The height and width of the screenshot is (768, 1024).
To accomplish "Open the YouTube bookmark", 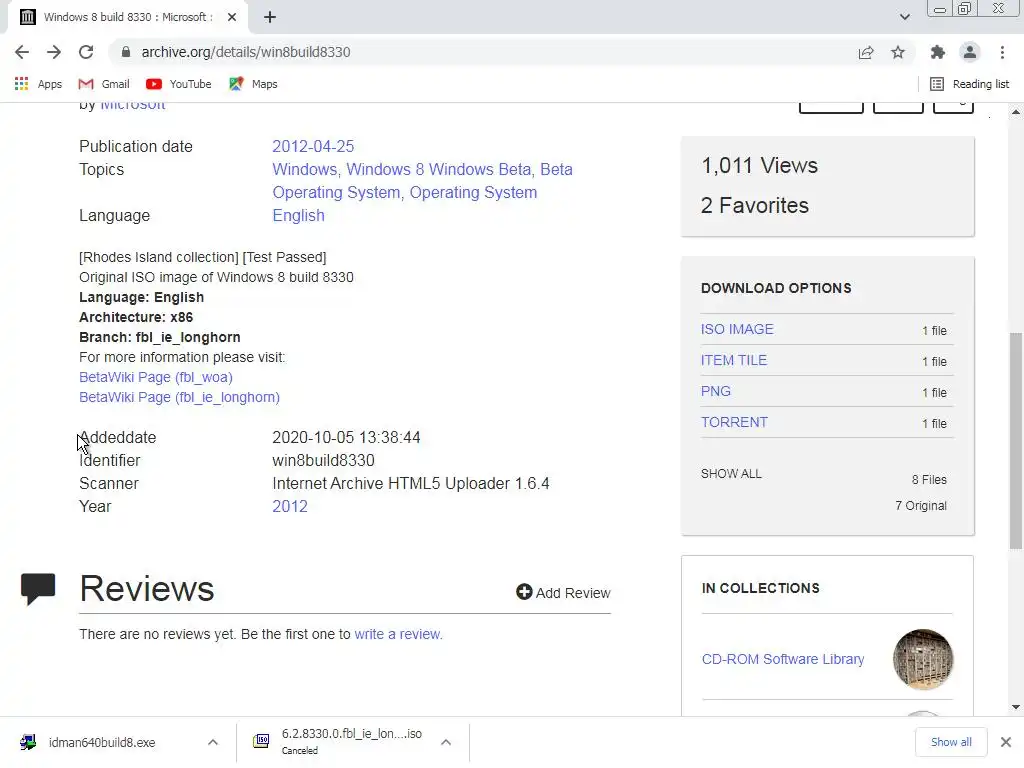I will point(179,84).
